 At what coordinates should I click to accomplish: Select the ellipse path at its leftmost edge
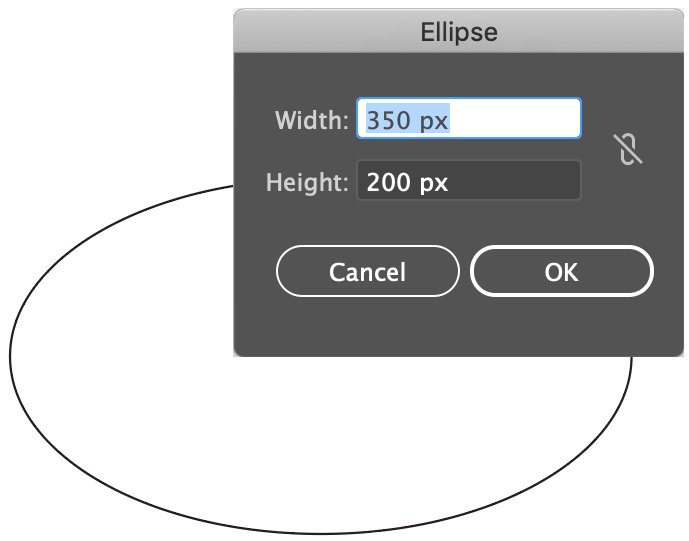[x=11, y=355]
